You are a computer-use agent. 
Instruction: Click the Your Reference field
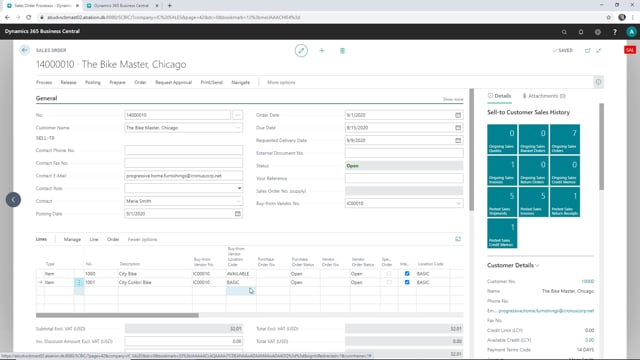pos(404,178)
